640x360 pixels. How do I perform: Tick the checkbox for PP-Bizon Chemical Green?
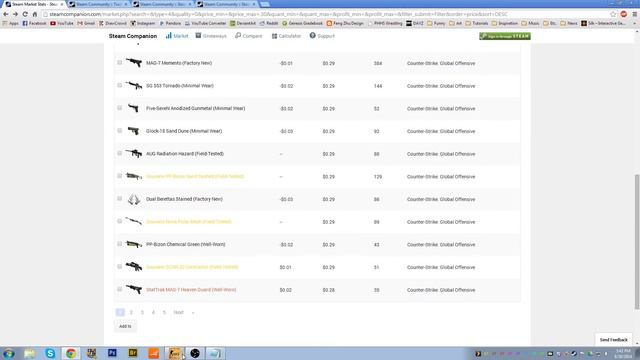pos(119,244)
